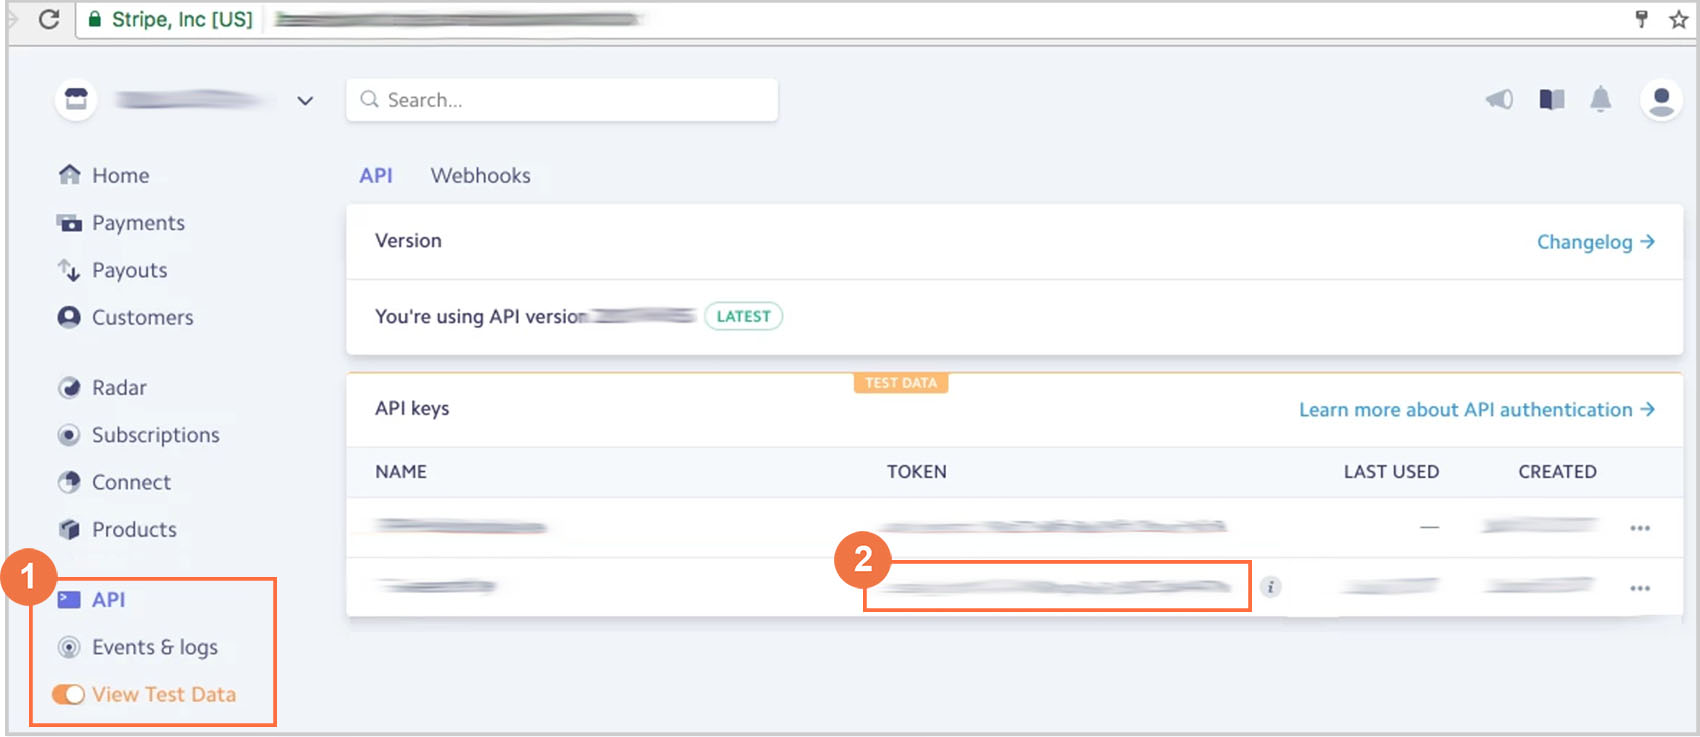The image size is (1700, 737).
Task: Switch to the Webhooks tab
Action: [x=481, y=175]
